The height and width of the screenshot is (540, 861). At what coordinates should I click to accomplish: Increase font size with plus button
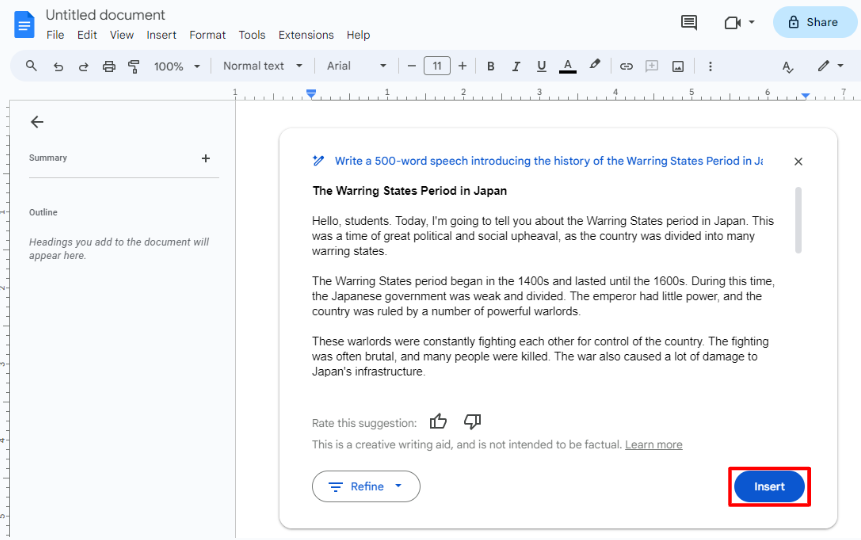click(x=462, y=66)
